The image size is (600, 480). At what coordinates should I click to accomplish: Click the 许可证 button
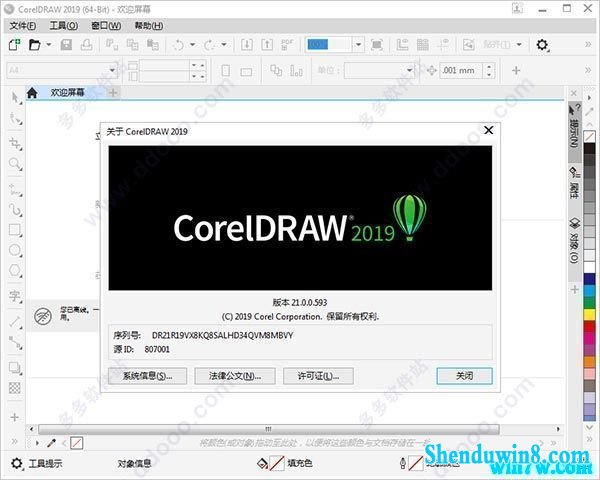(318, 376)
